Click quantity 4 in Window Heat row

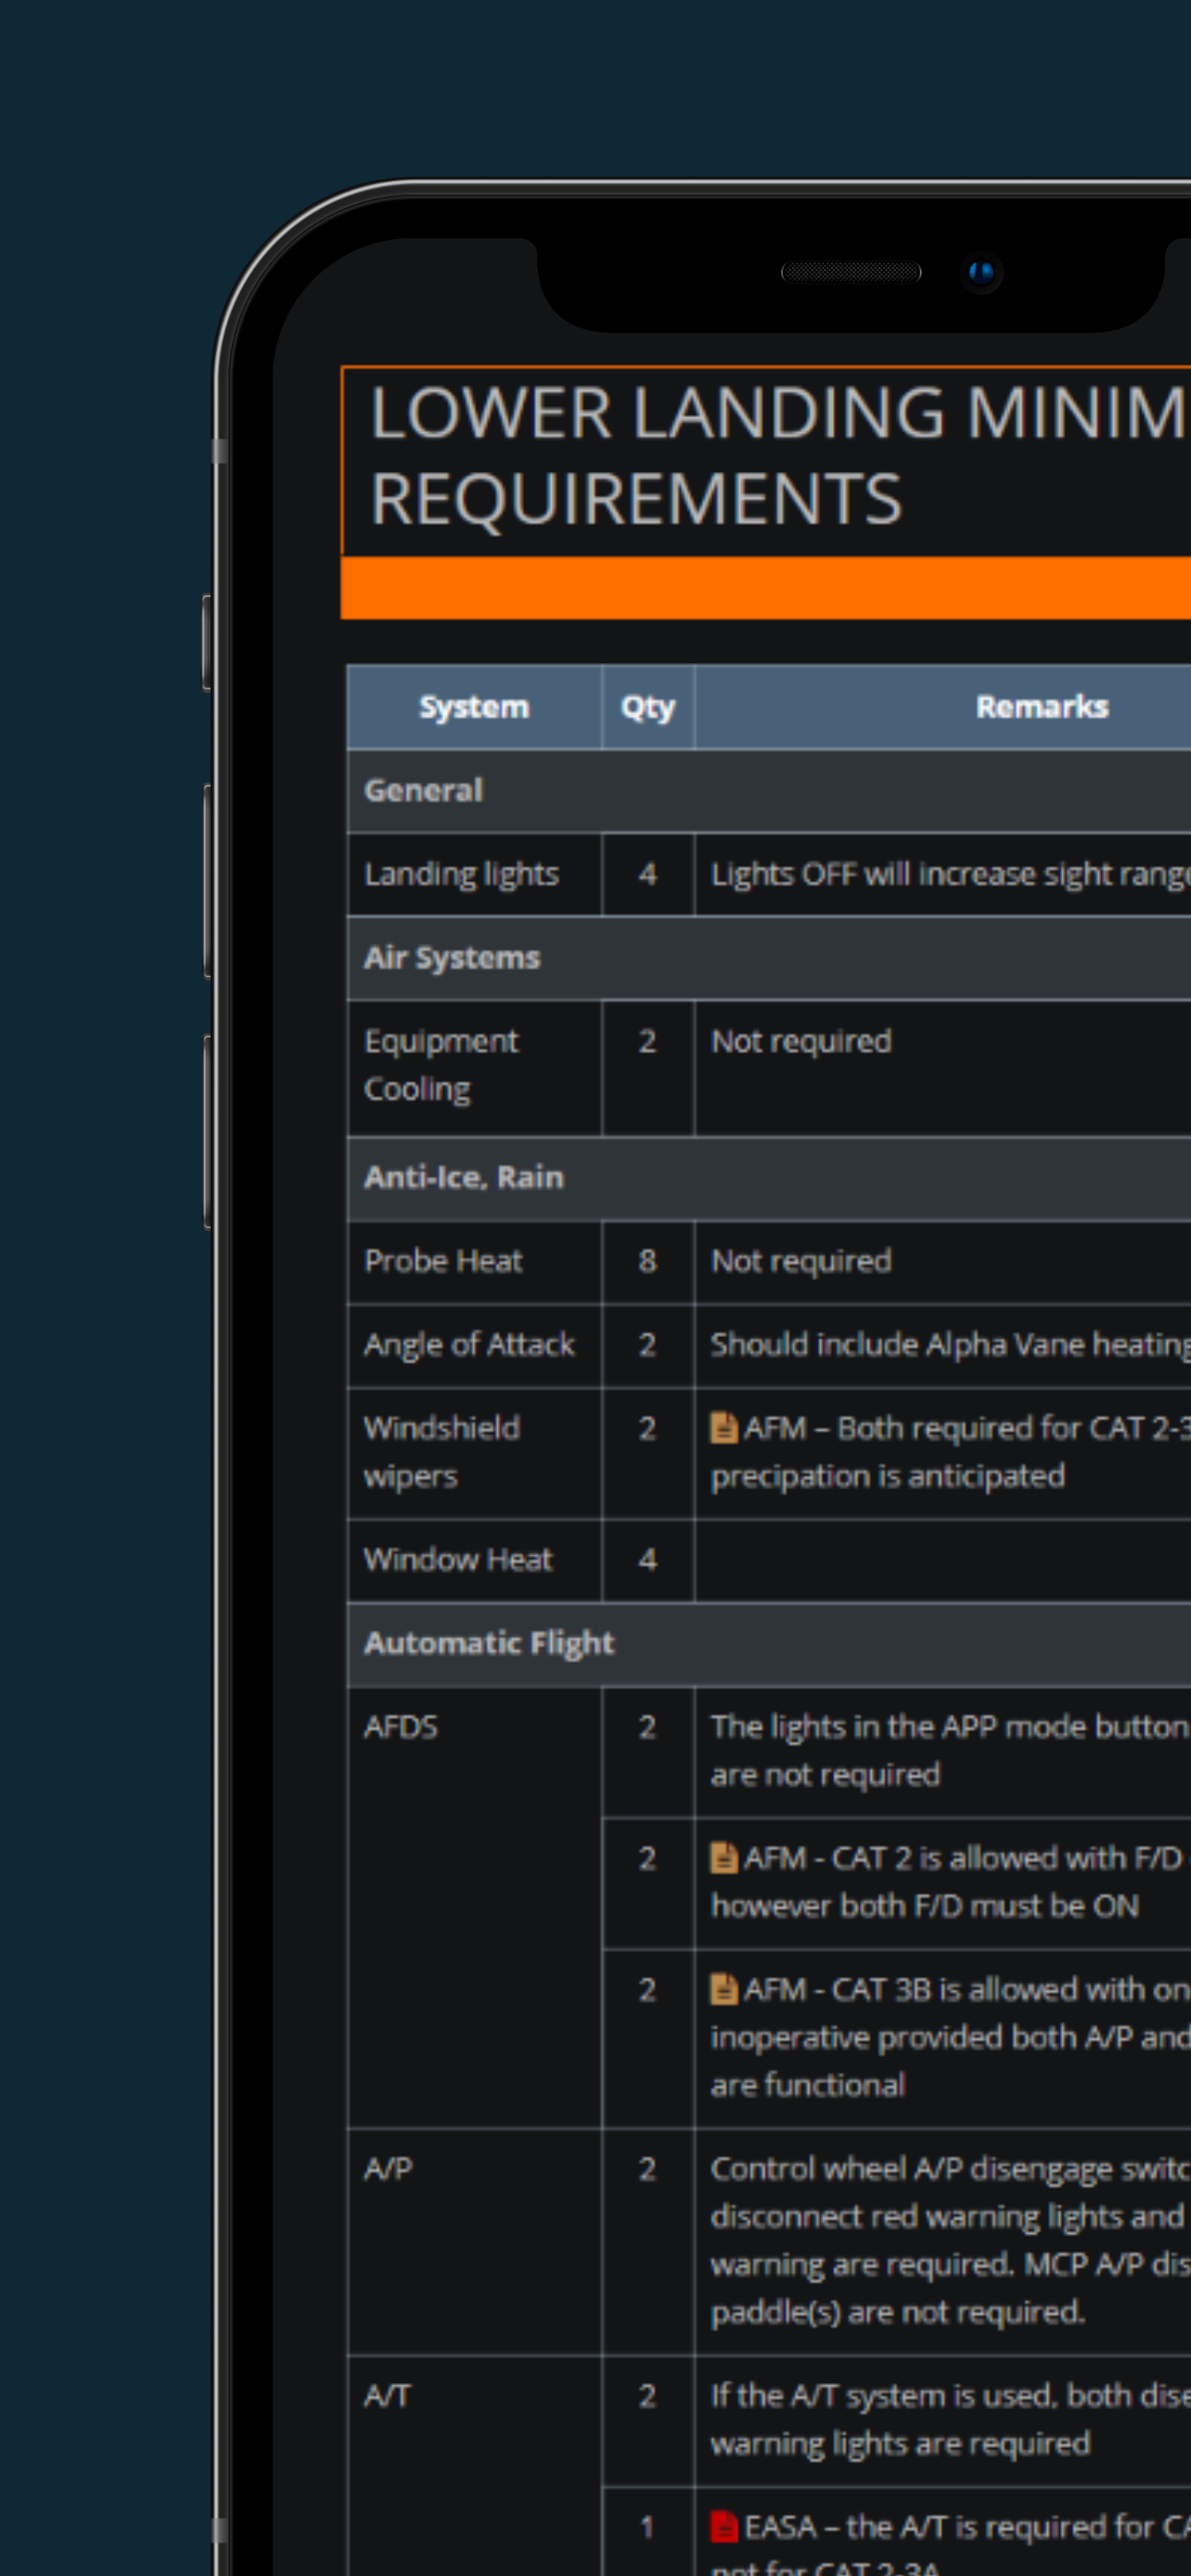click(x=648, y=1560)
